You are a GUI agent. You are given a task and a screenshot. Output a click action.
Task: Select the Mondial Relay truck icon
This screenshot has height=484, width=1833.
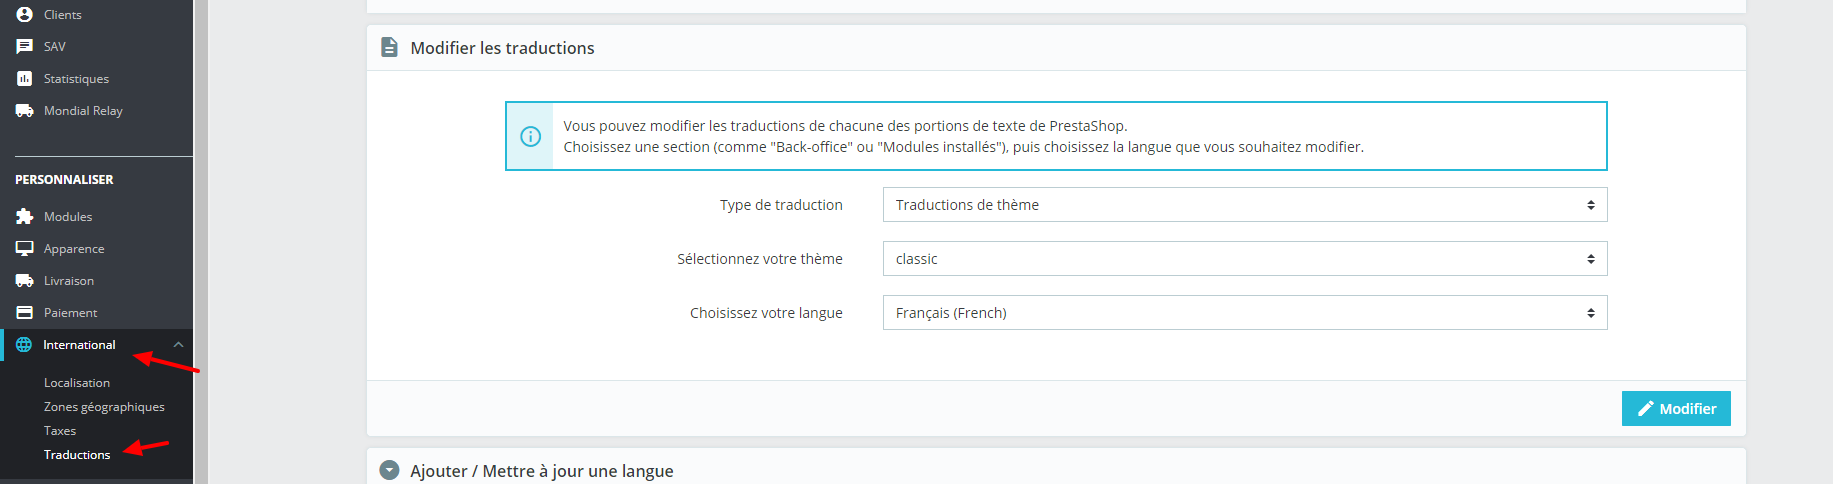tap(24, 110)
